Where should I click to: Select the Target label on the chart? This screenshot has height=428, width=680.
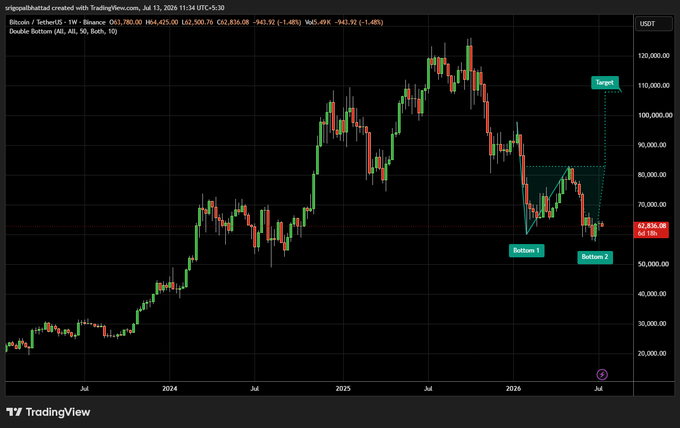[x=605, y=82]
